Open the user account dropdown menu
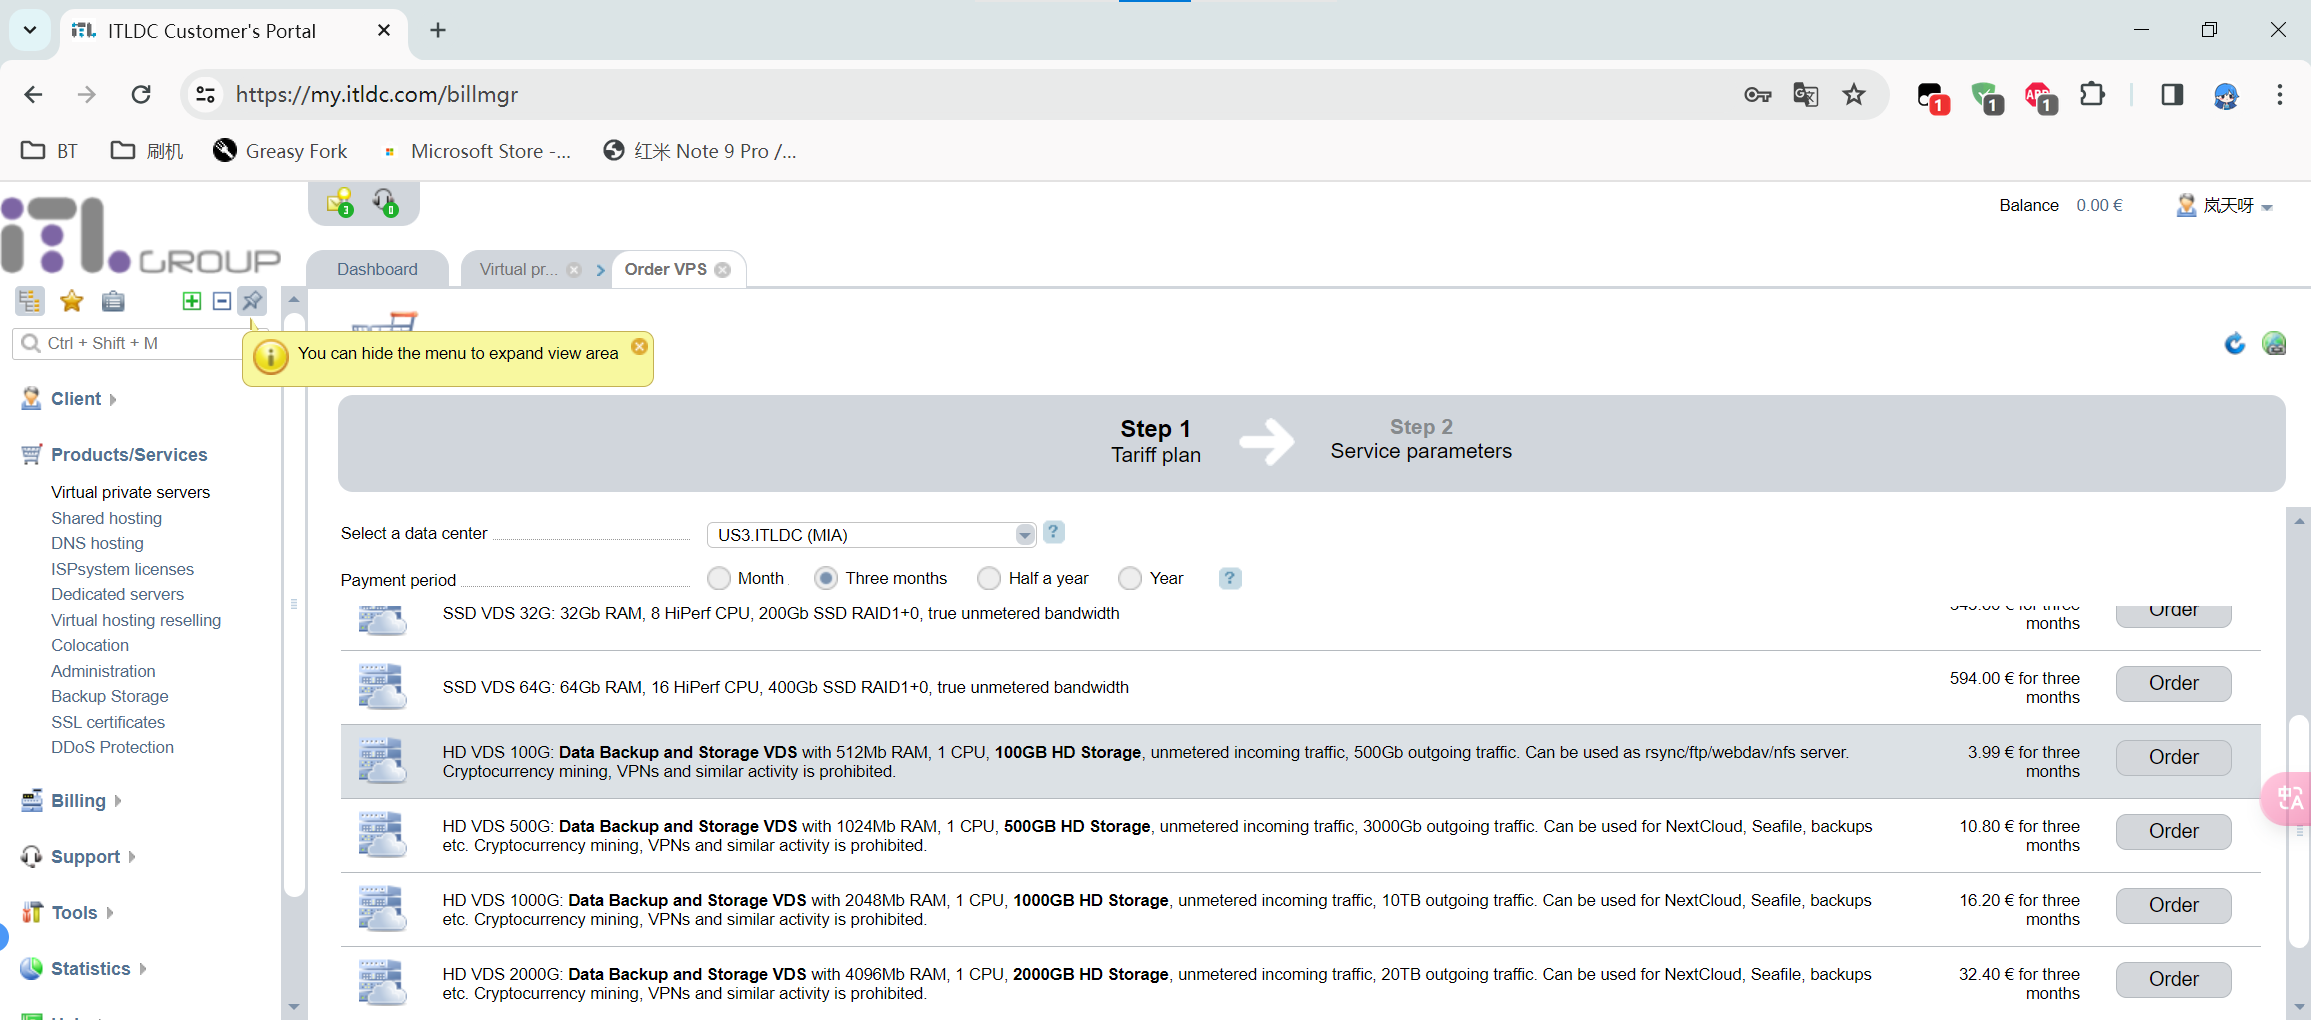The image size is (2311, 1020). 2225,206
